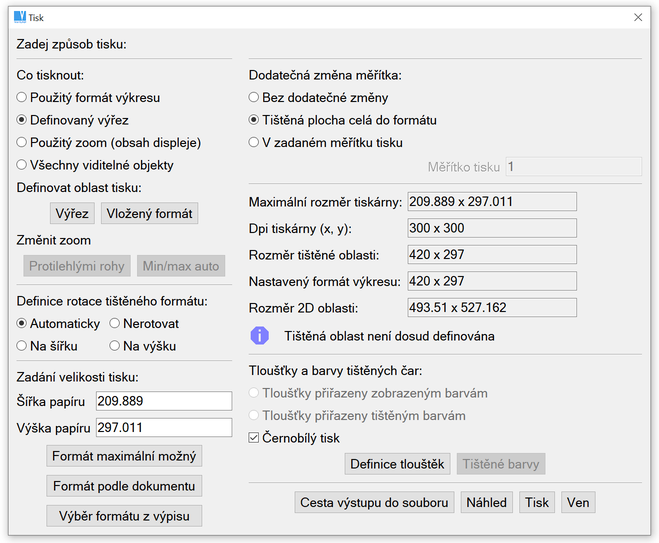This screenshot has height=543, width=659.
Task: Click the blue info icon
Action: [260, 336]
